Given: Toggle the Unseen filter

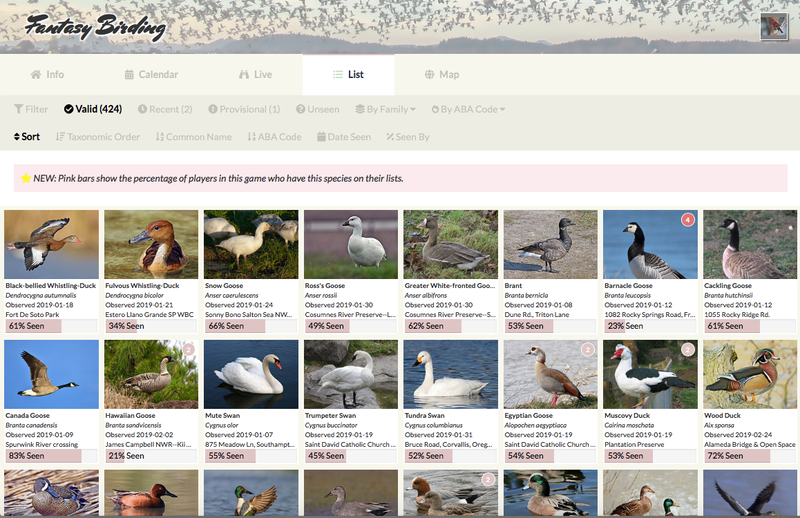Looking at the screenshot, I should click(x=317, y=109).
